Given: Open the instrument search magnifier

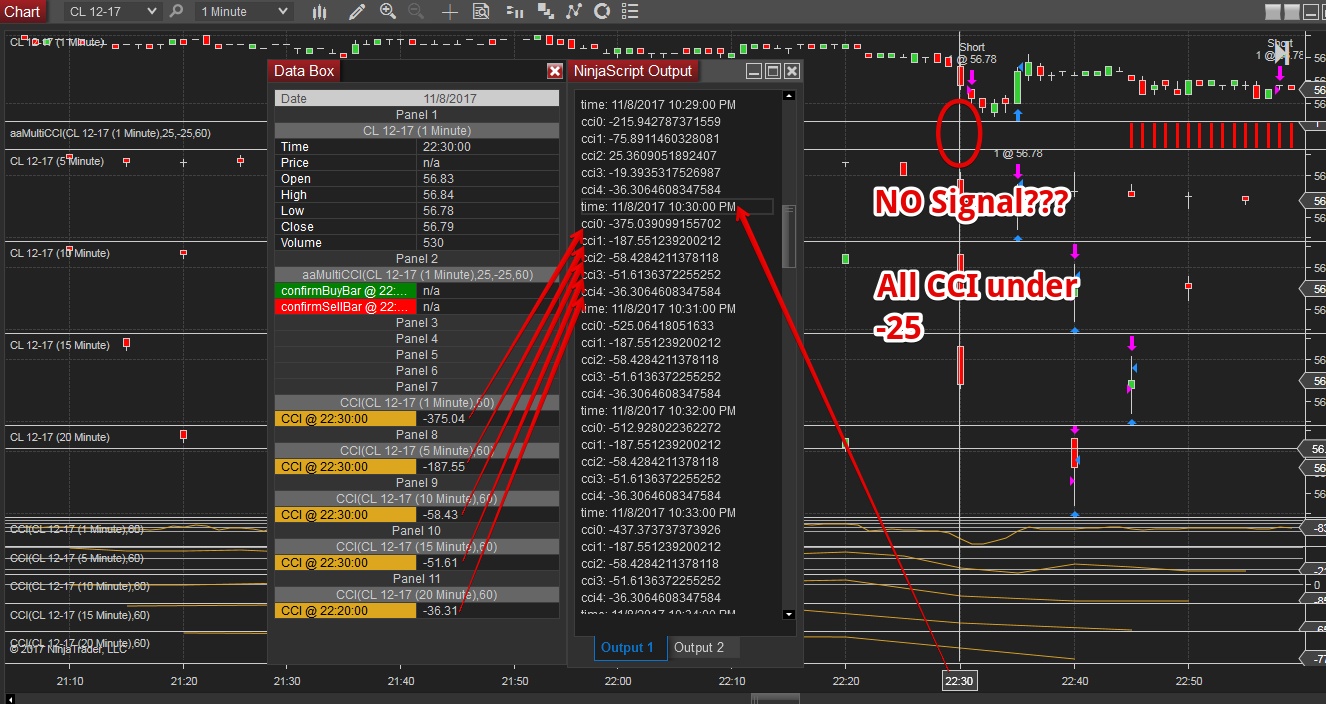Looking at the screenshot, I should pyautogui.click(x=177, y=11).
